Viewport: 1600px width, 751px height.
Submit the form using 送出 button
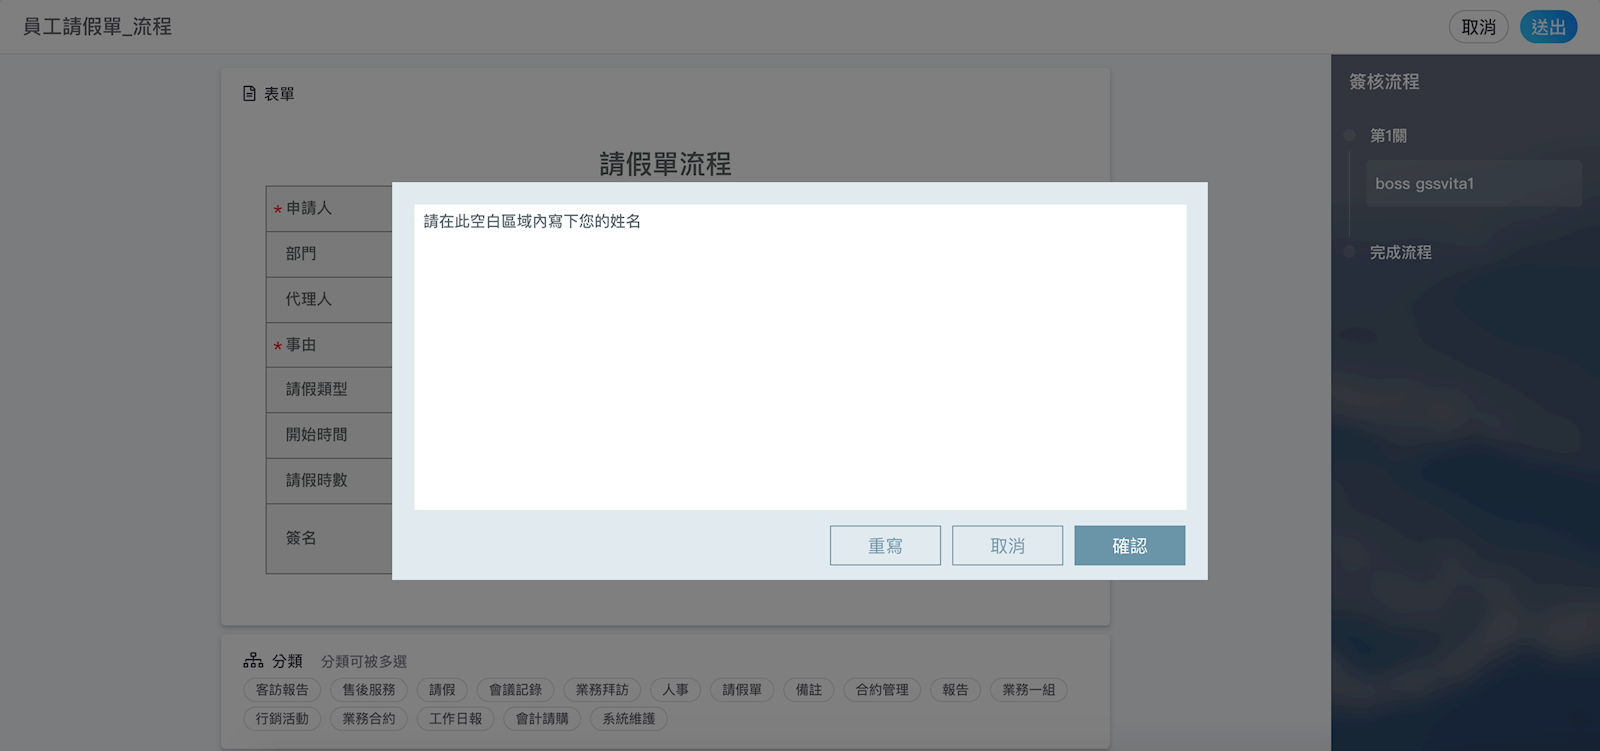coord(1548,27)
